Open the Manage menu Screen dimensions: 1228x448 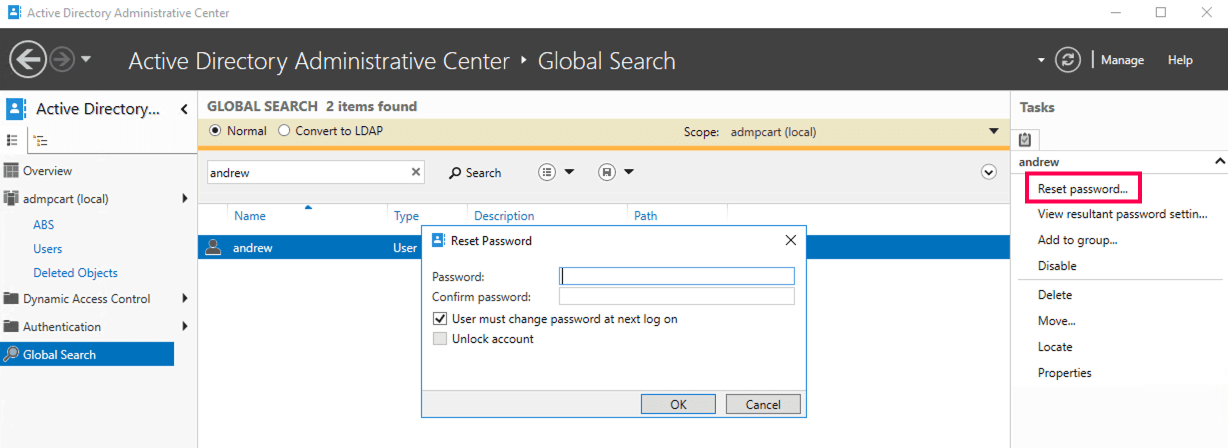[x=1122, y=60]
